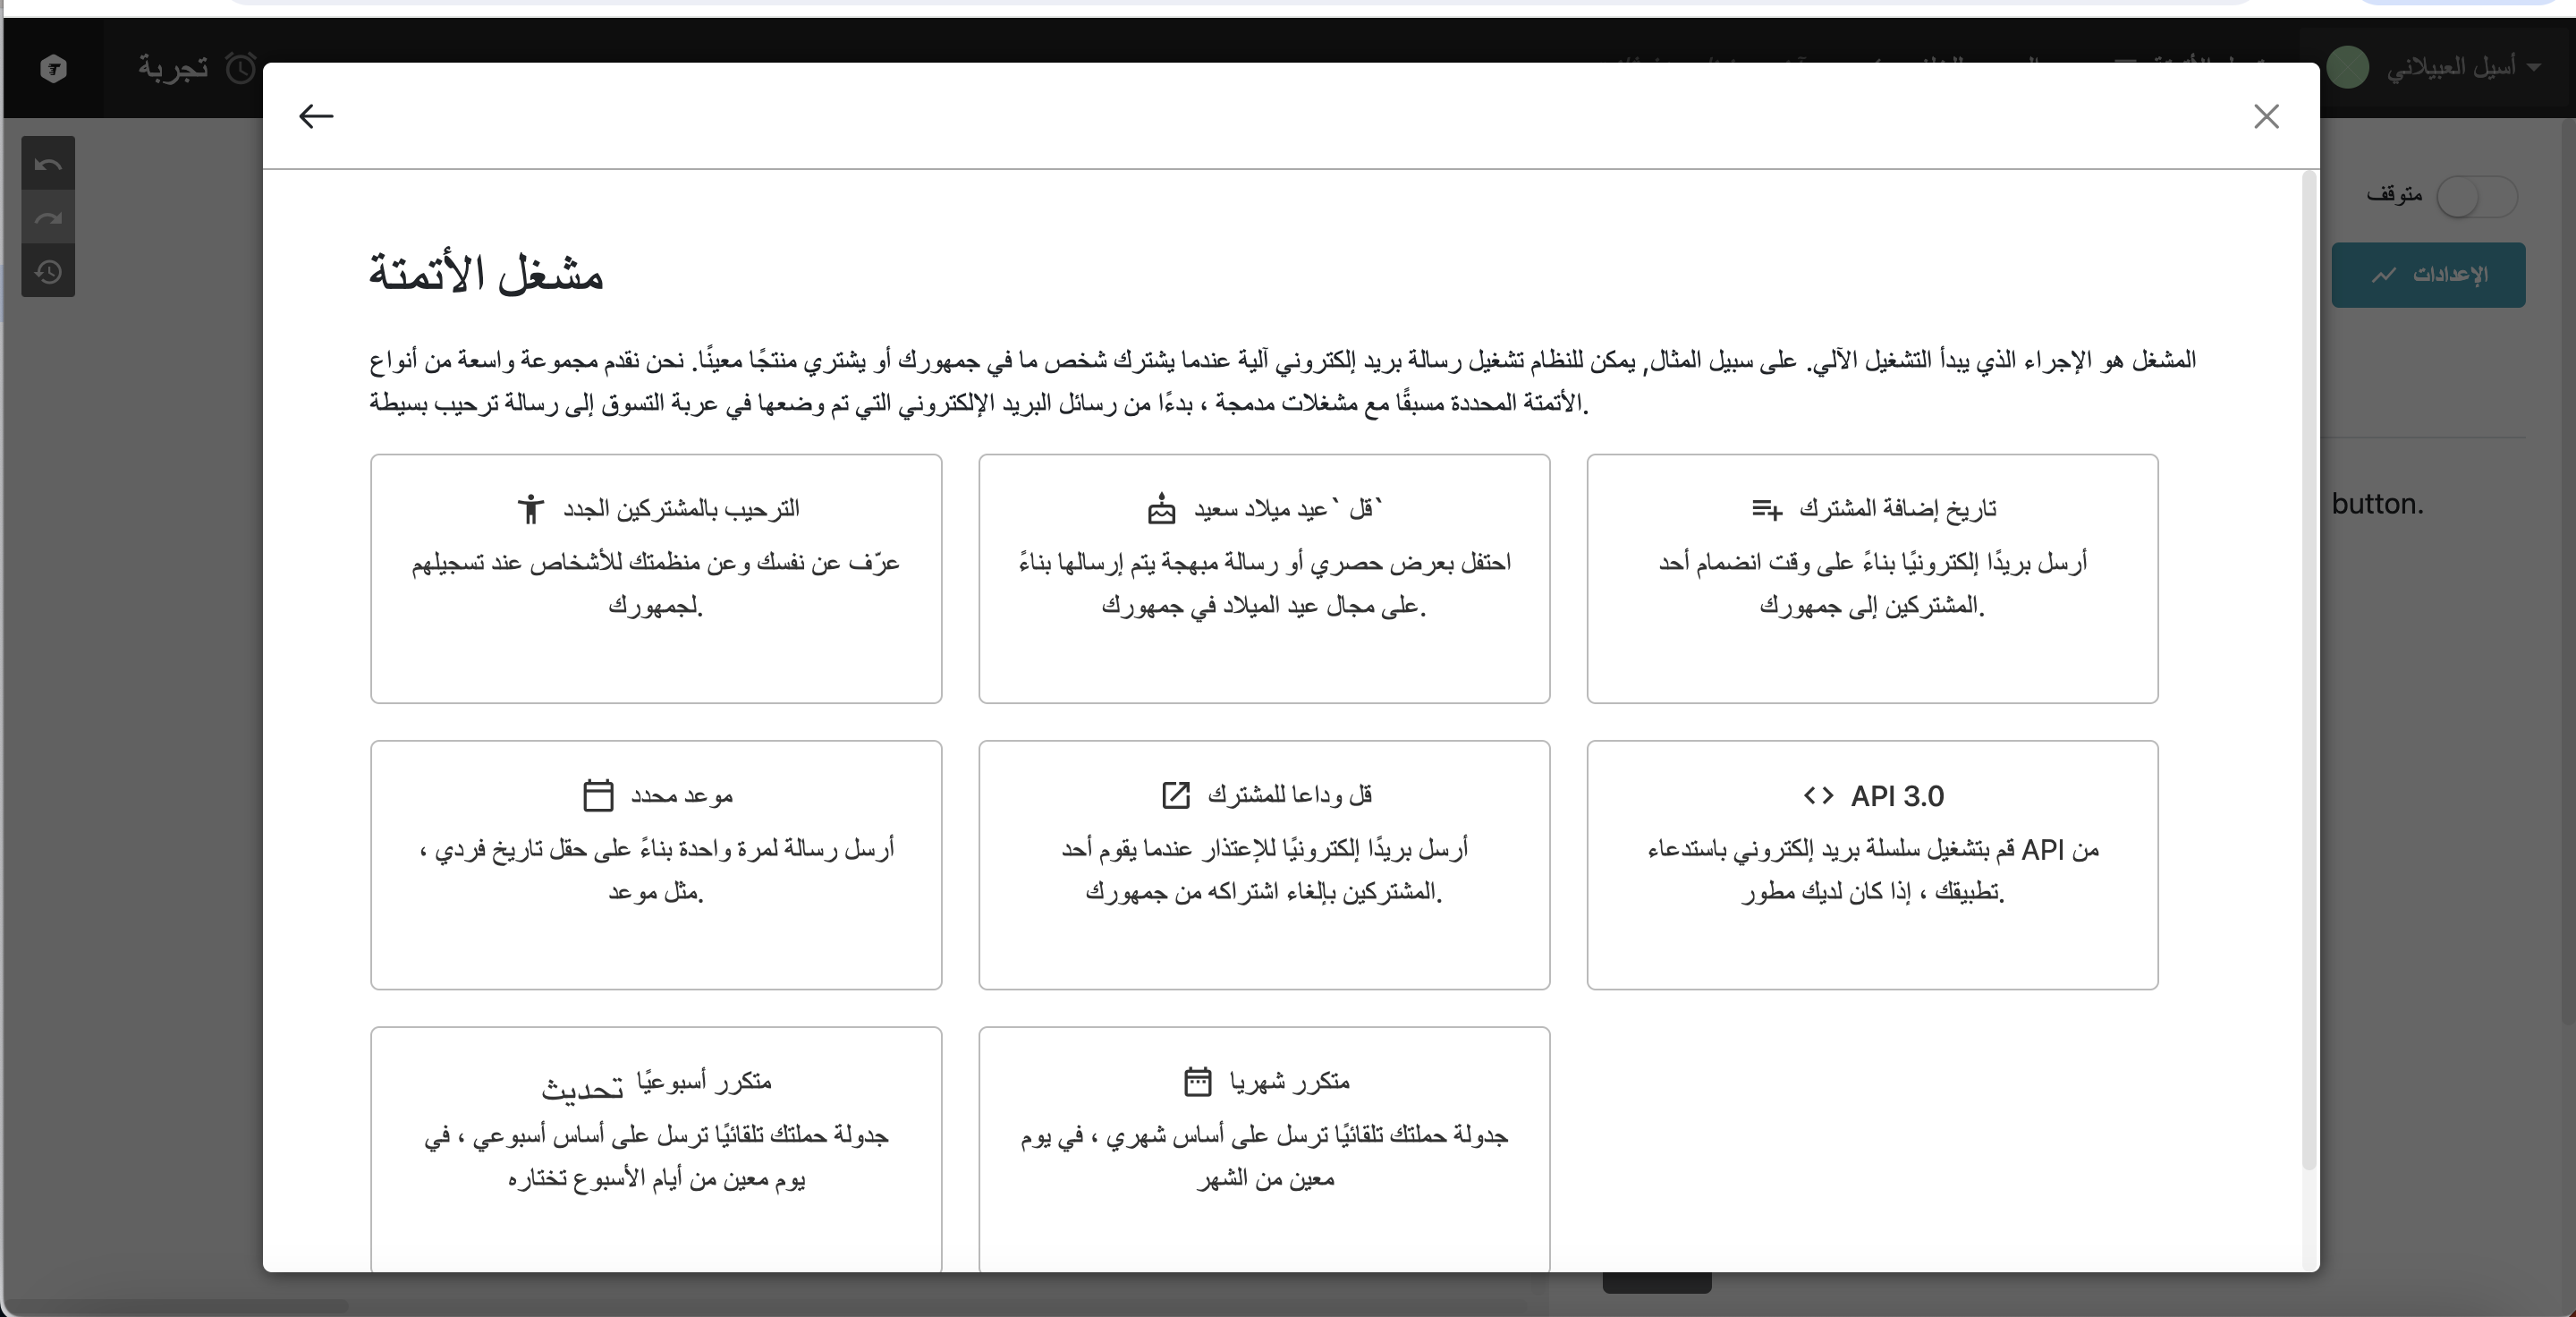Image resolution: width=2576 pixels, height=1317 pixels.
Task: Click the undo icon in the left toolbar
Action: (x=48, y=164)
